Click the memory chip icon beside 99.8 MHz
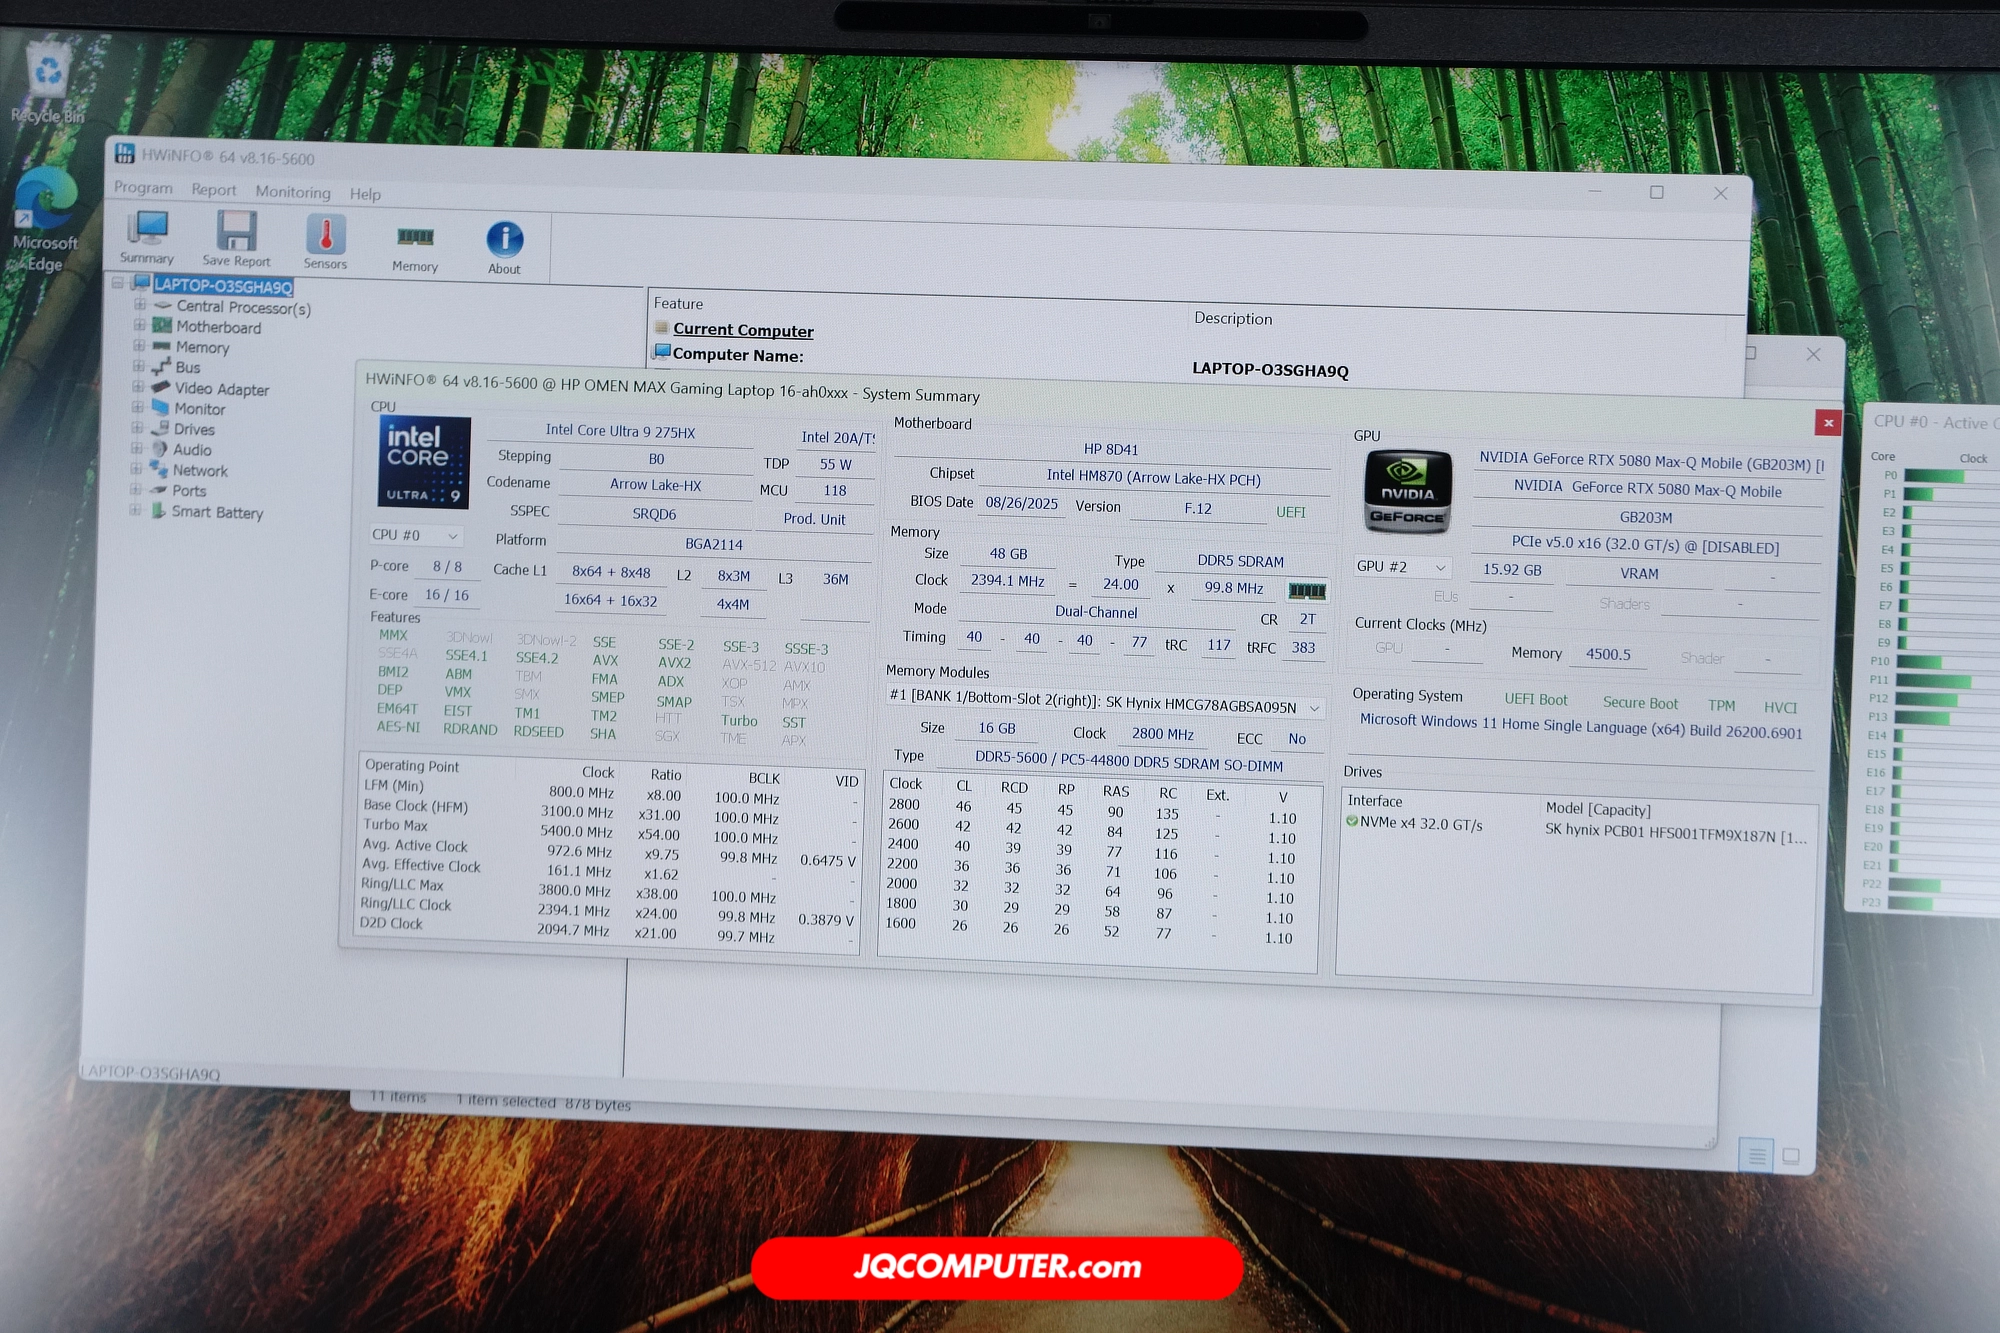Viewport: 2000px width, 1333px height. tap(1306, 591)
